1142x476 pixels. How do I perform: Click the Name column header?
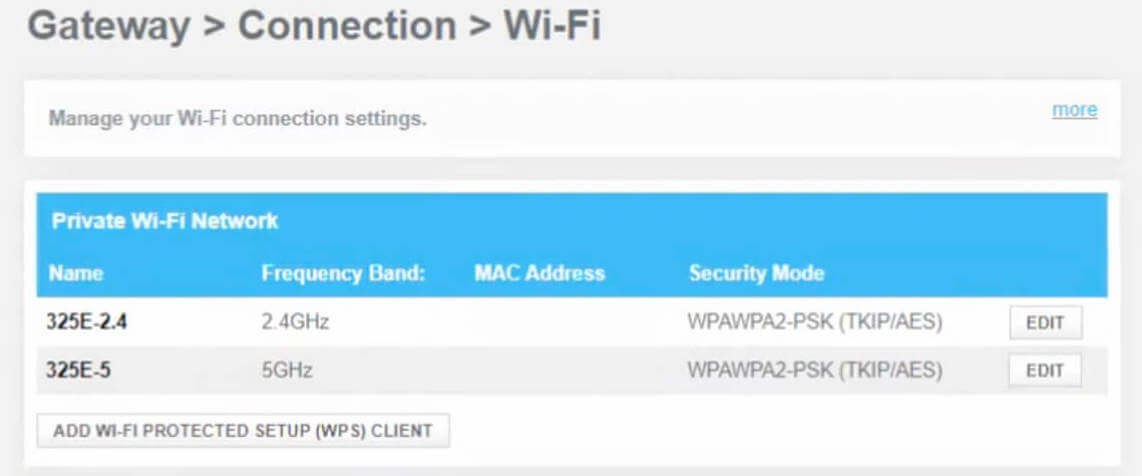[76, 273]
